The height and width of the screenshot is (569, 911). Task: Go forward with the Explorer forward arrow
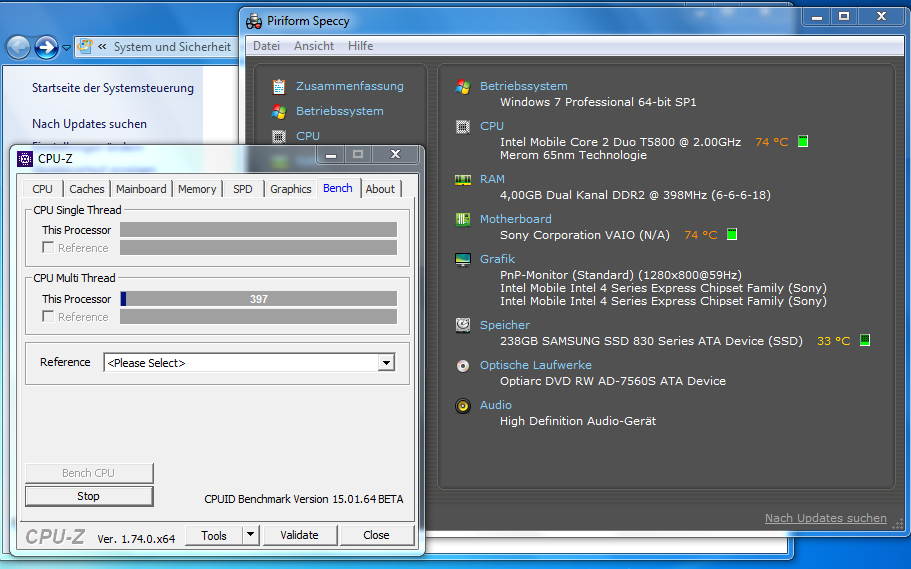(x=46, y=48)
